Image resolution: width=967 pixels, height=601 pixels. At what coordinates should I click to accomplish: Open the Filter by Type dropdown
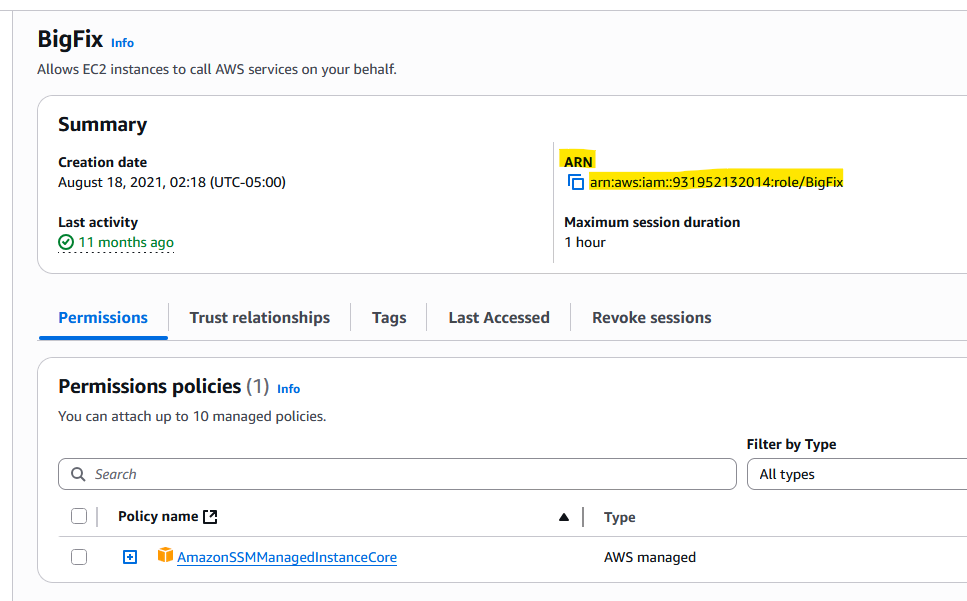coord(857,474)
